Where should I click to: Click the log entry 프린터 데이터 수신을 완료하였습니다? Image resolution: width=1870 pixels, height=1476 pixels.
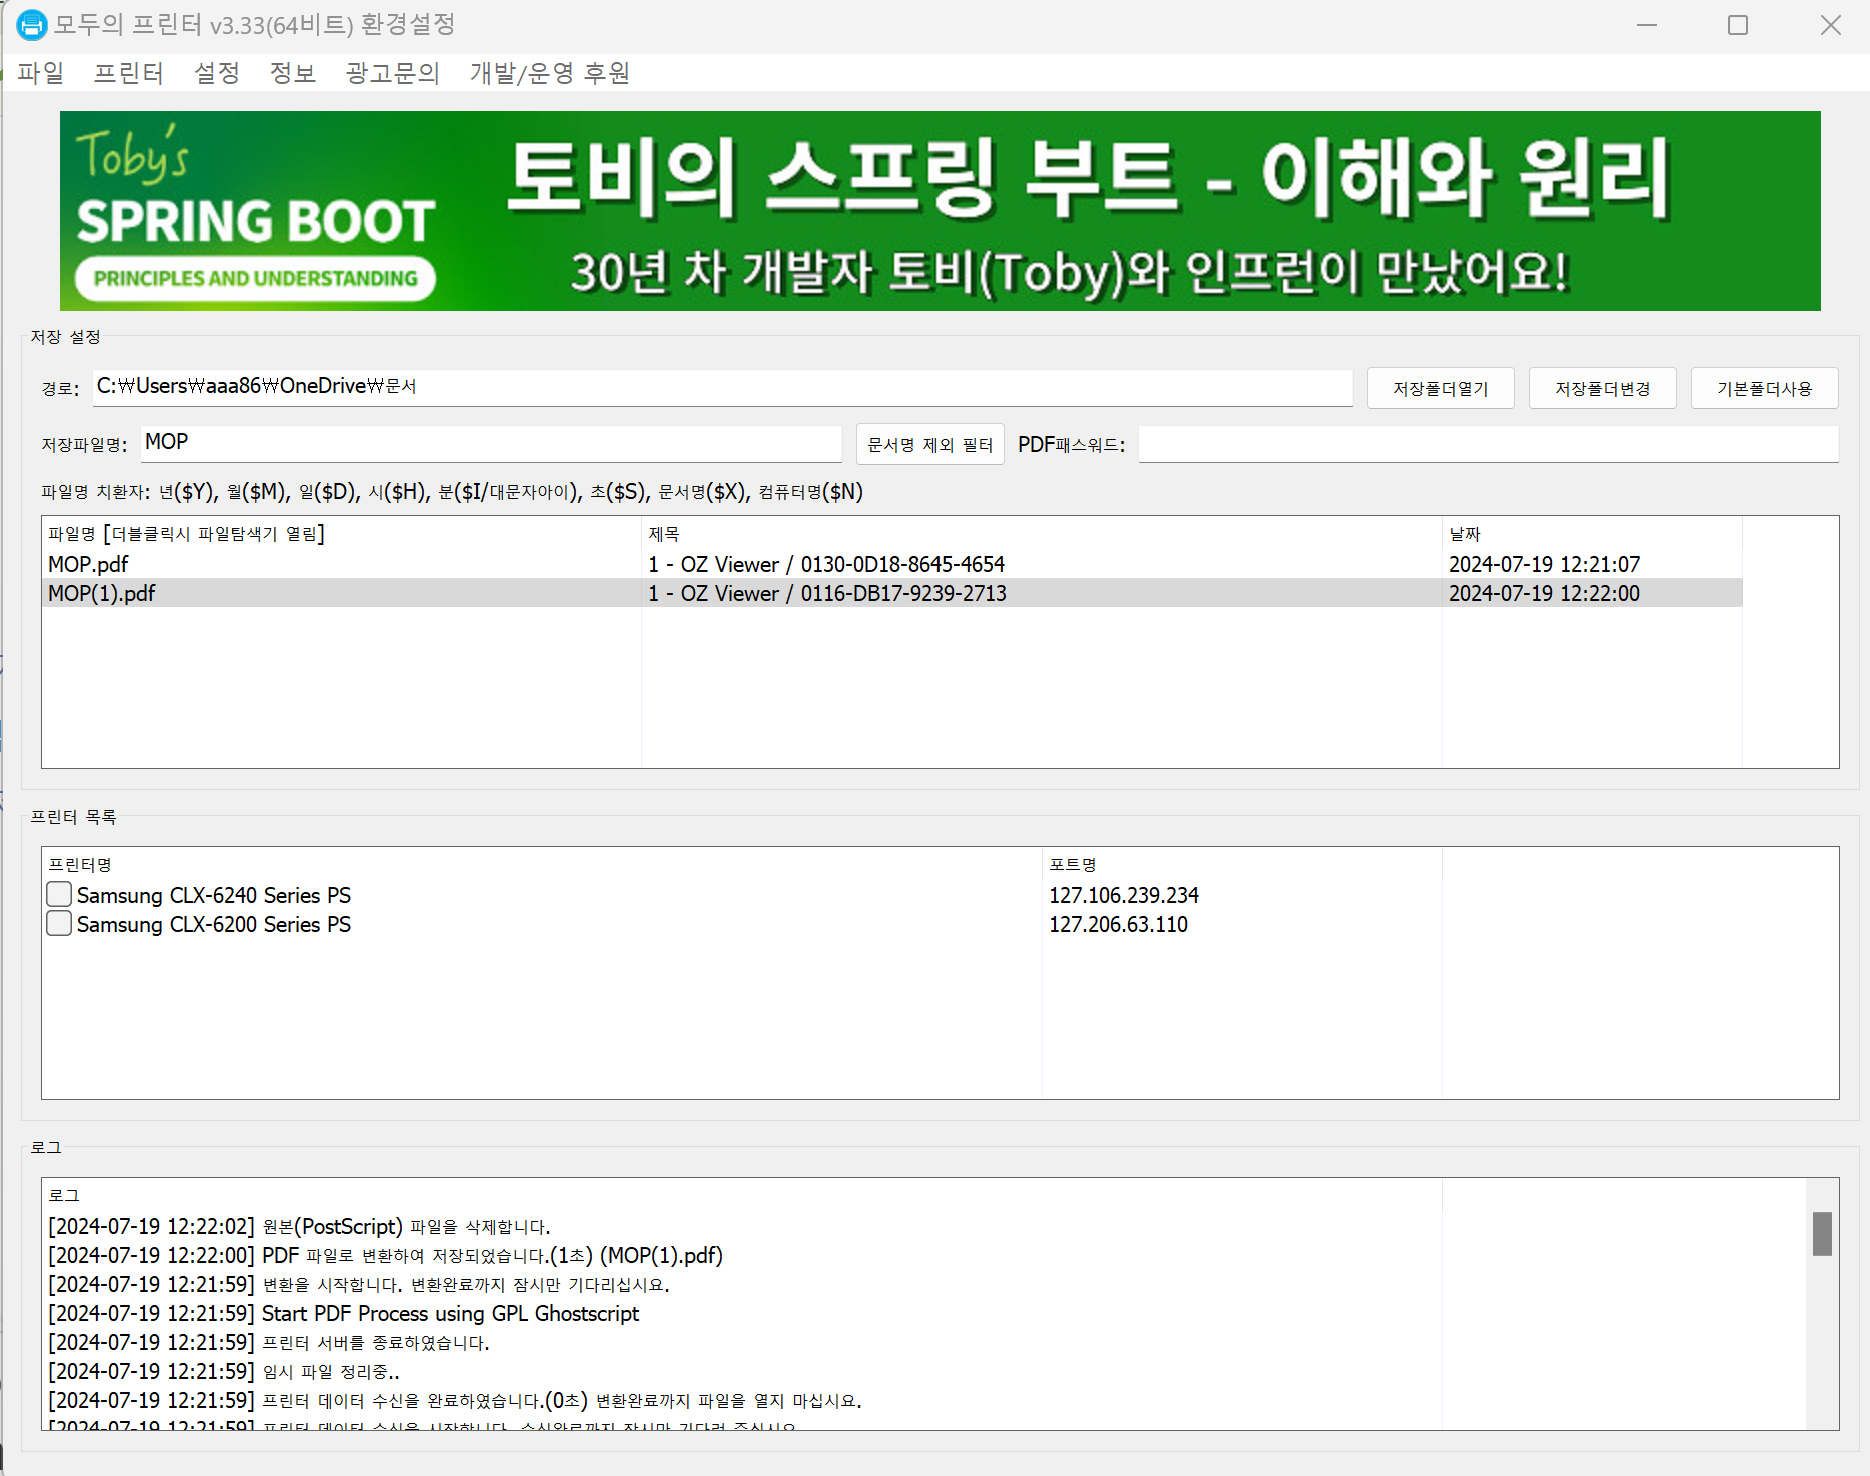click(x=455, y=1400)
